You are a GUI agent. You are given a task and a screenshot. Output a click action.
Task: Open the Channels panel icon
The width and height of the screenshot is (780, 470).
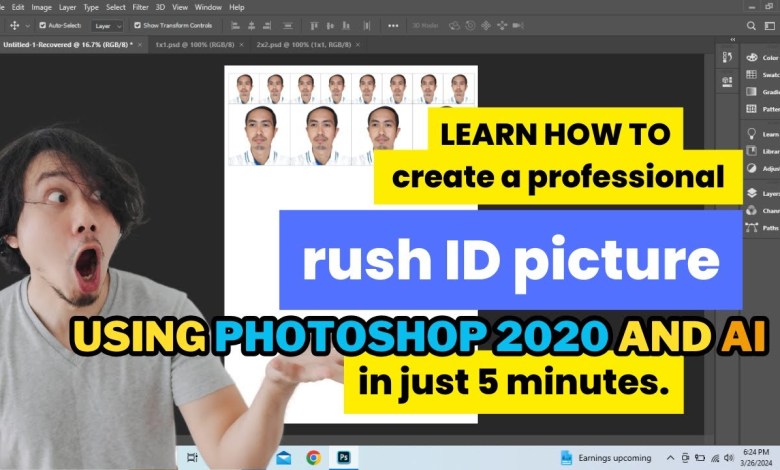[752, 210]
